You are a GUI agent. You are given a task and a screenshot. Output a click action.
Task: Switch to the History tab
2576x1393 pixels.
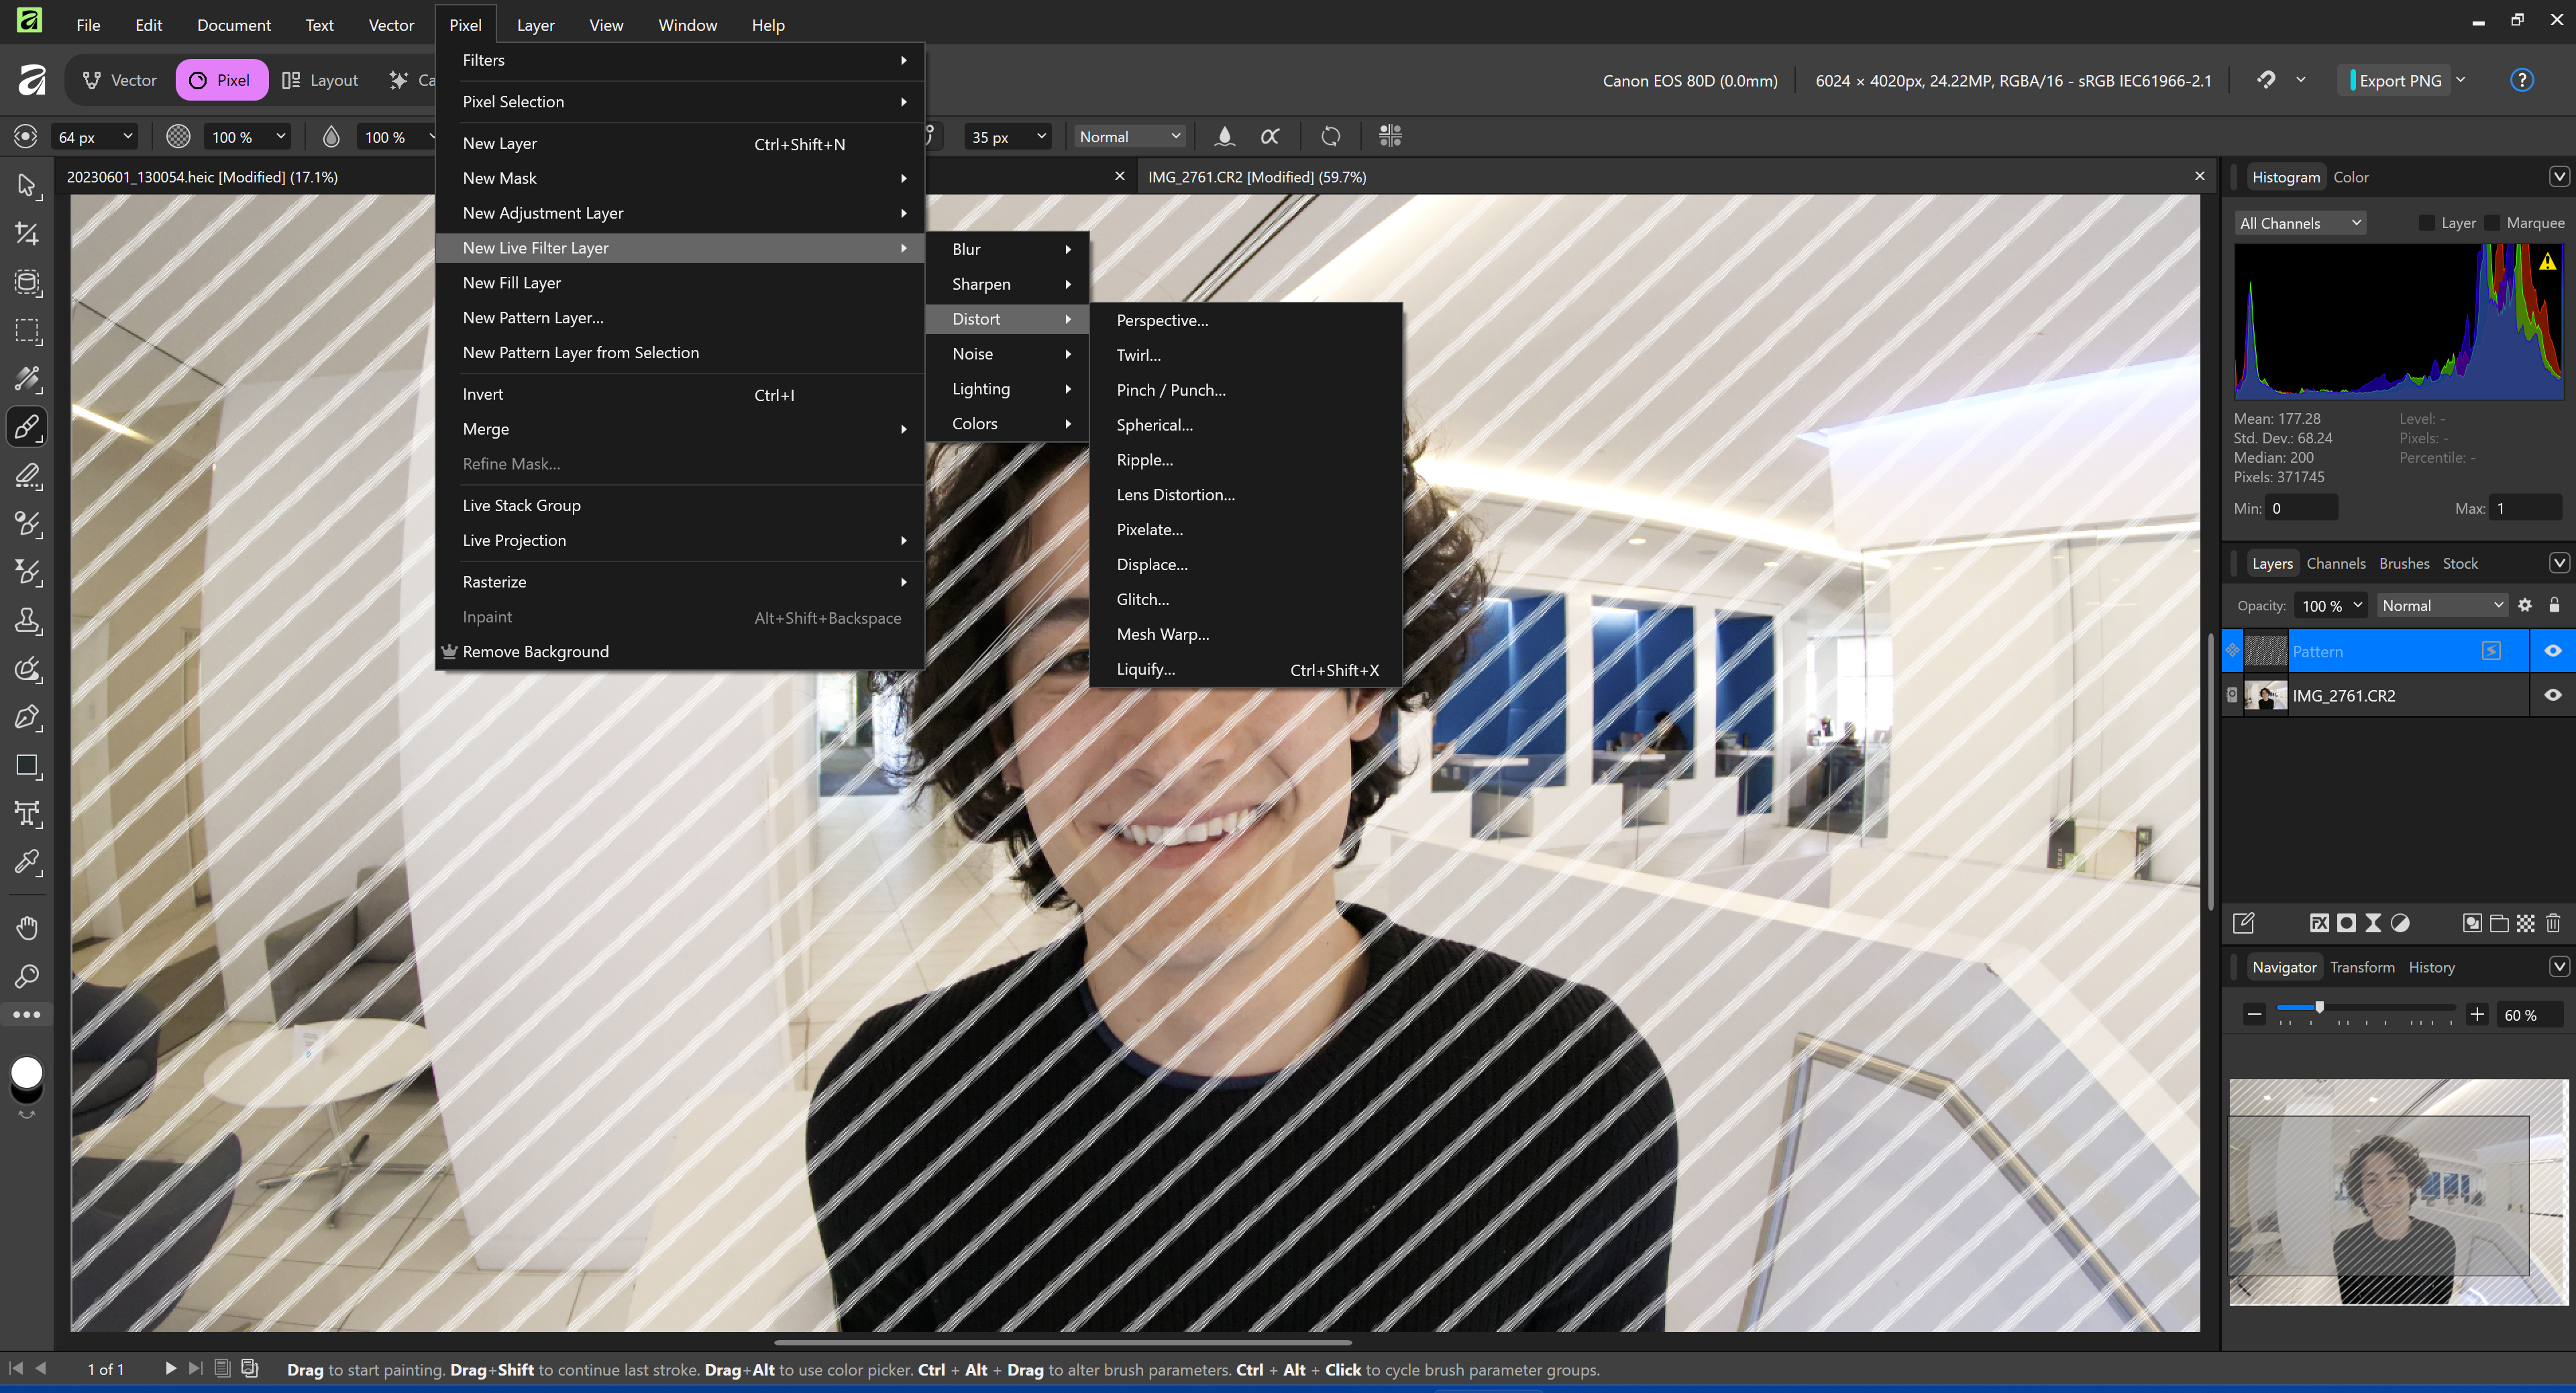tap(2431, 967)
